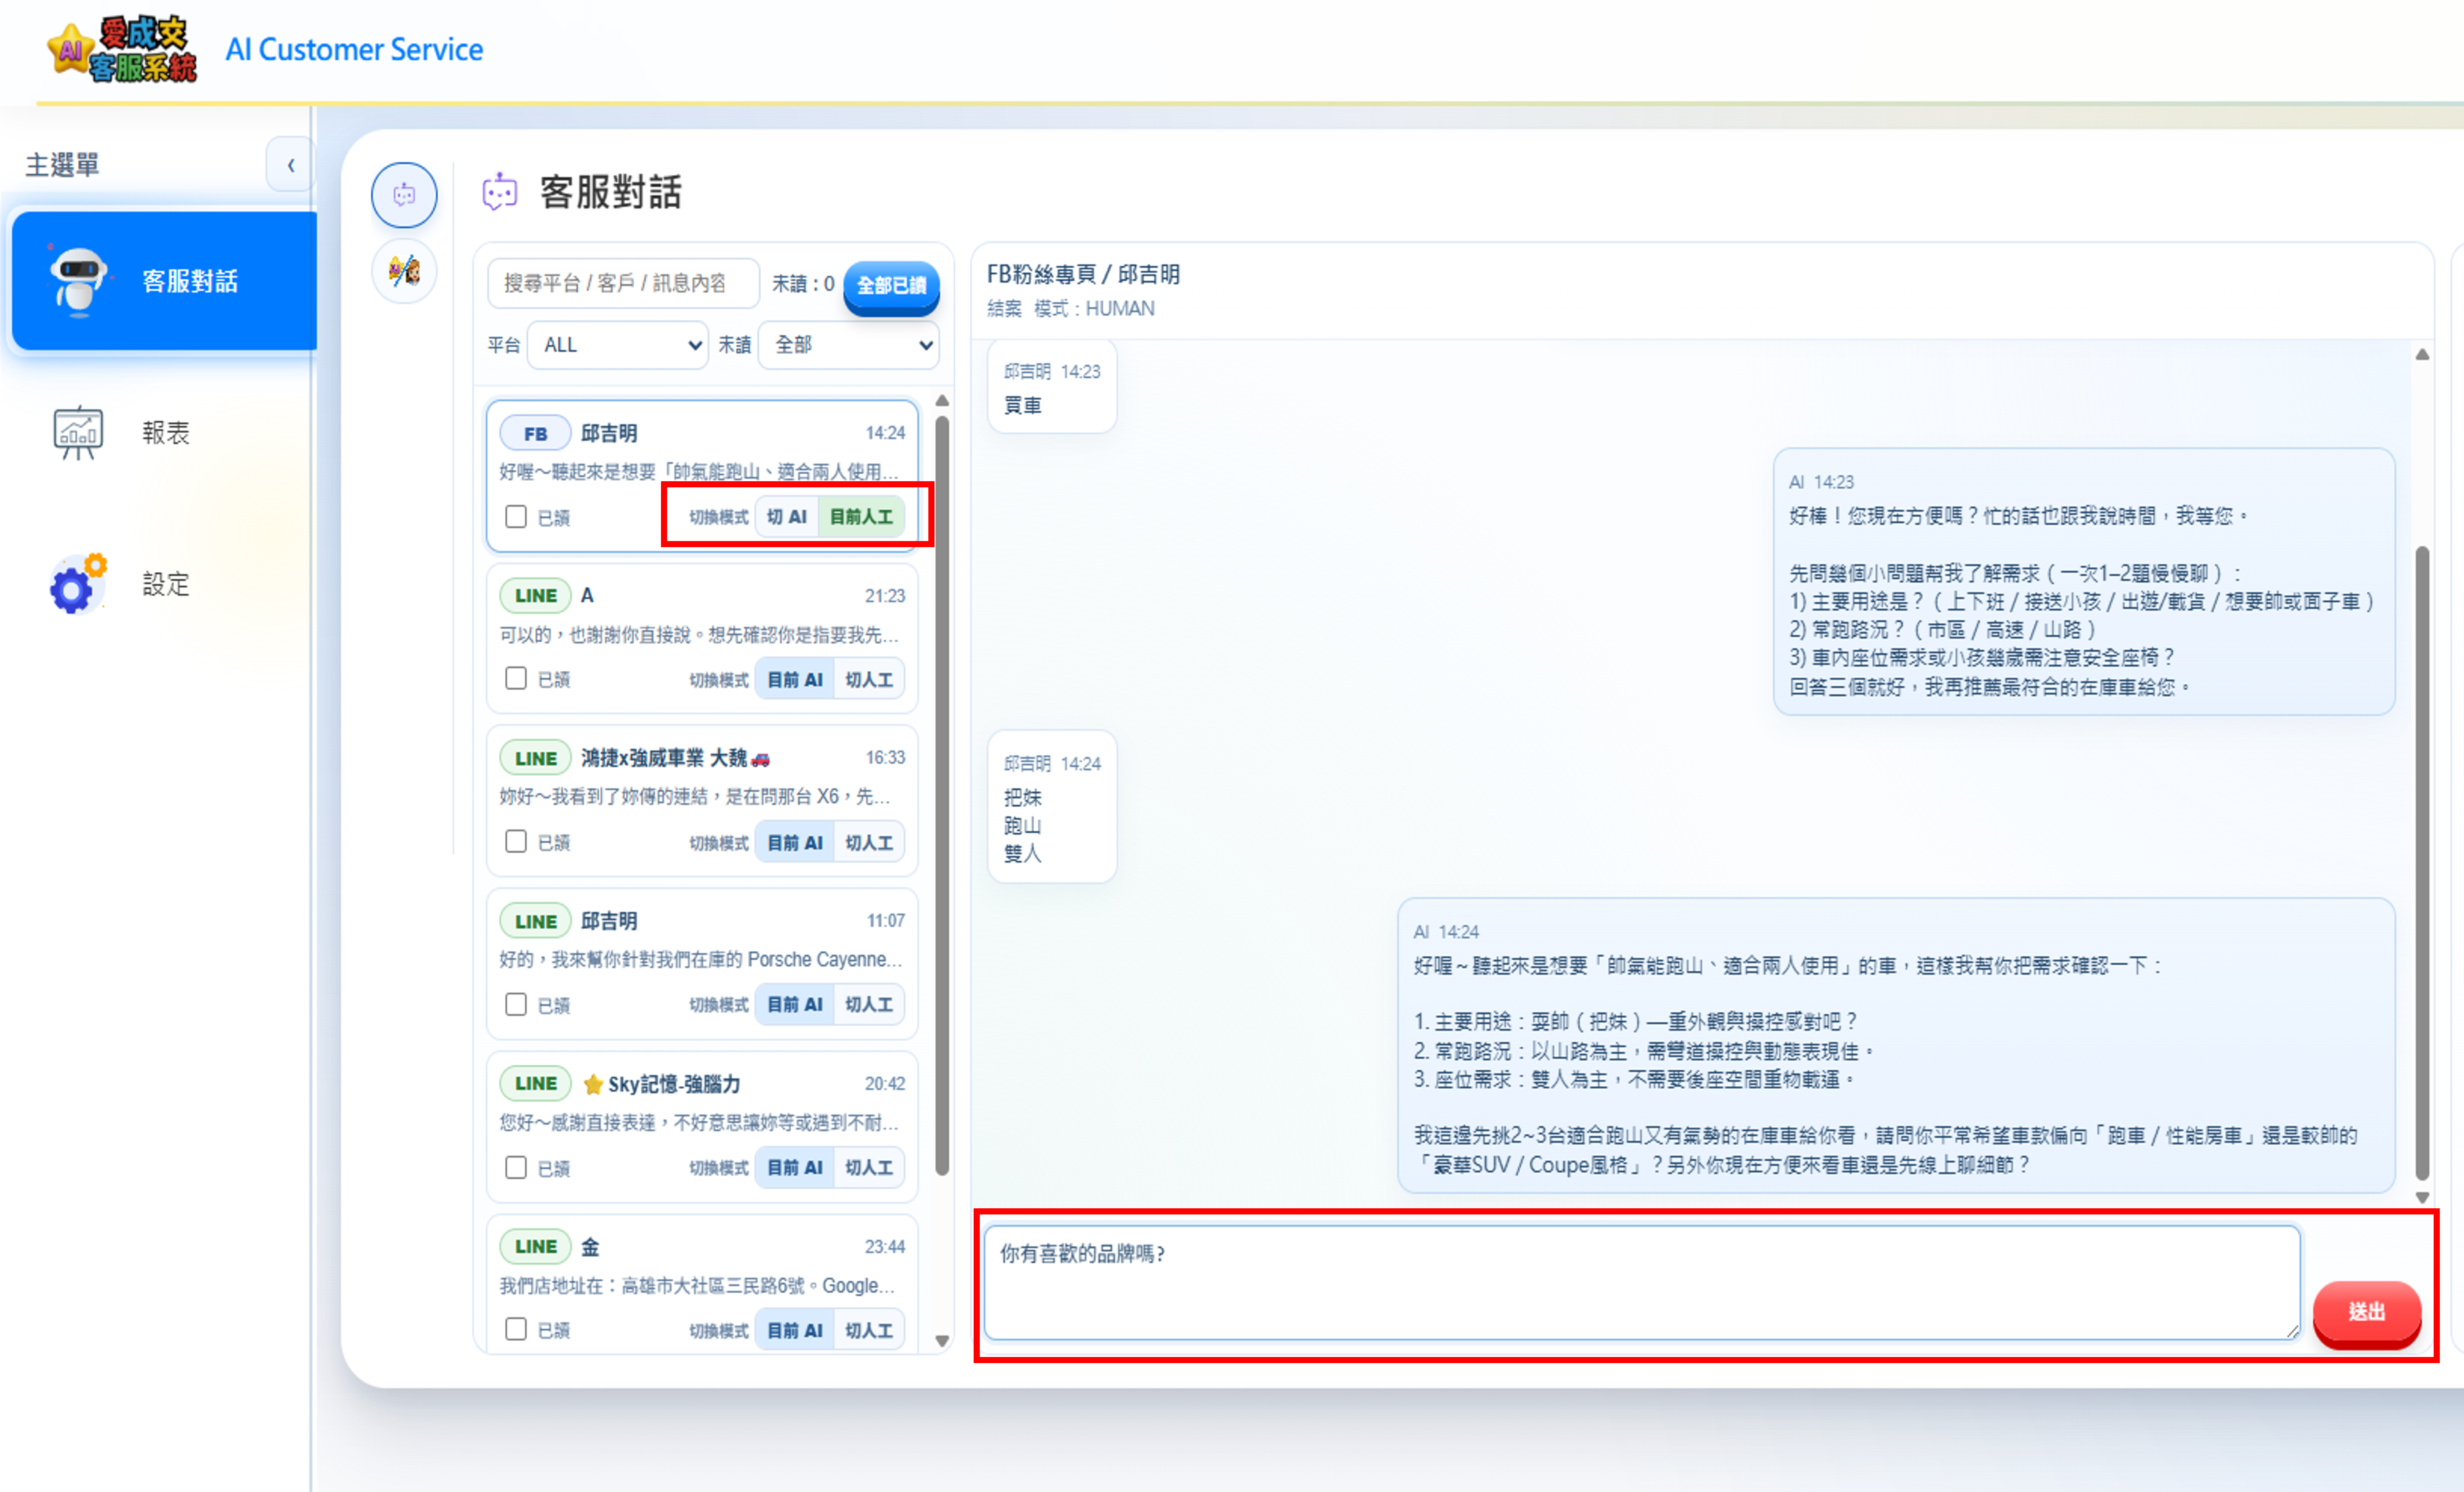This screenshot has width=2464, height=1492.
Task: Click the chat pane scrollbar thumb
Action: (2422, 862)
